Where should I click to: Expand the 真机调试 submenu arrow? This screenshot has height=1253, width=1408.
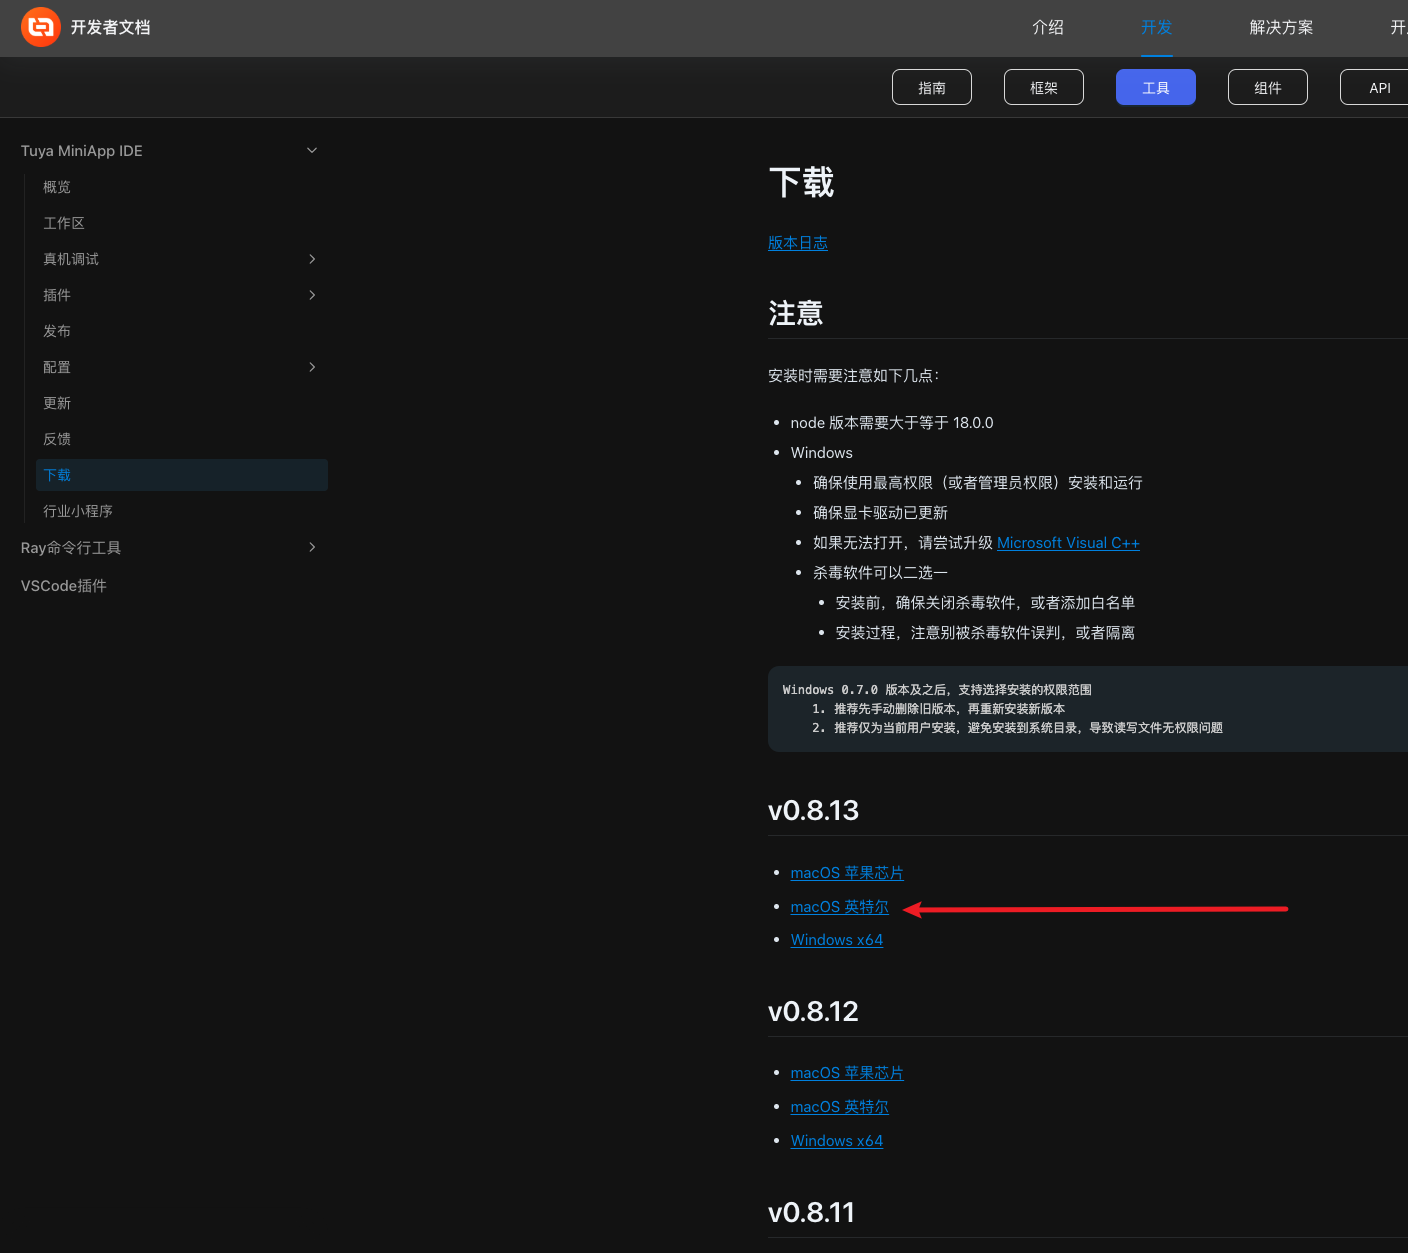click(x=312, y=259)
